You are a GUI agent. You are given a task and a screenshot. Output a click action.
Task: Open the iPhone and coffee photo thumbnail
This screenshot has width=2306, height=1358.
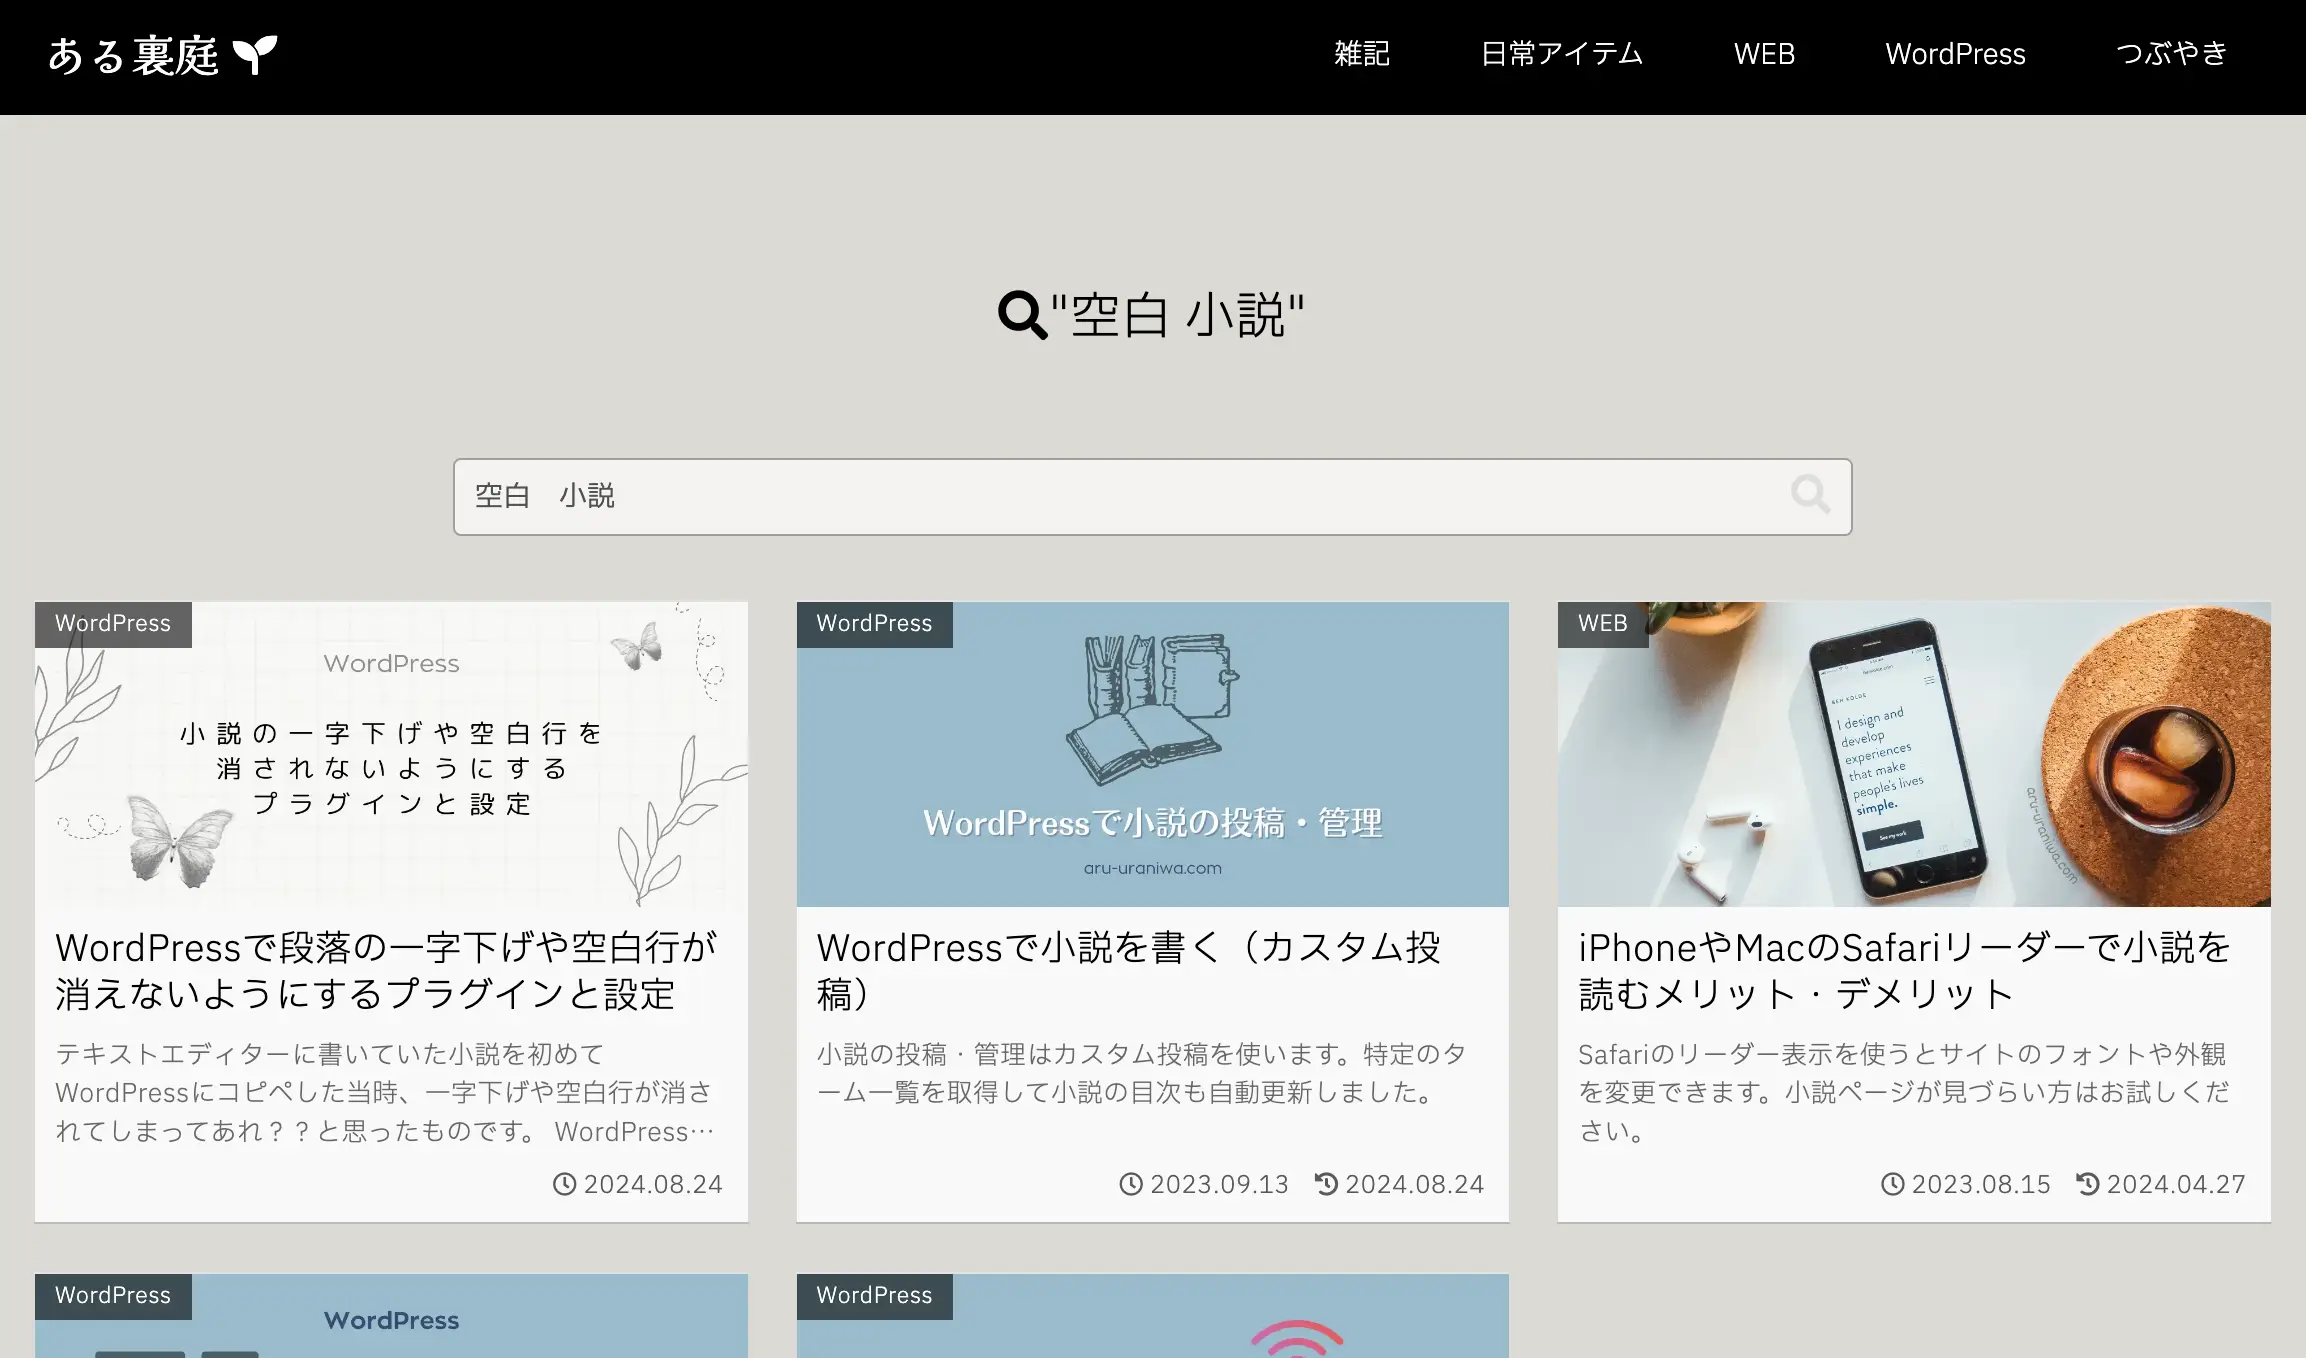tap(1914, 754)
